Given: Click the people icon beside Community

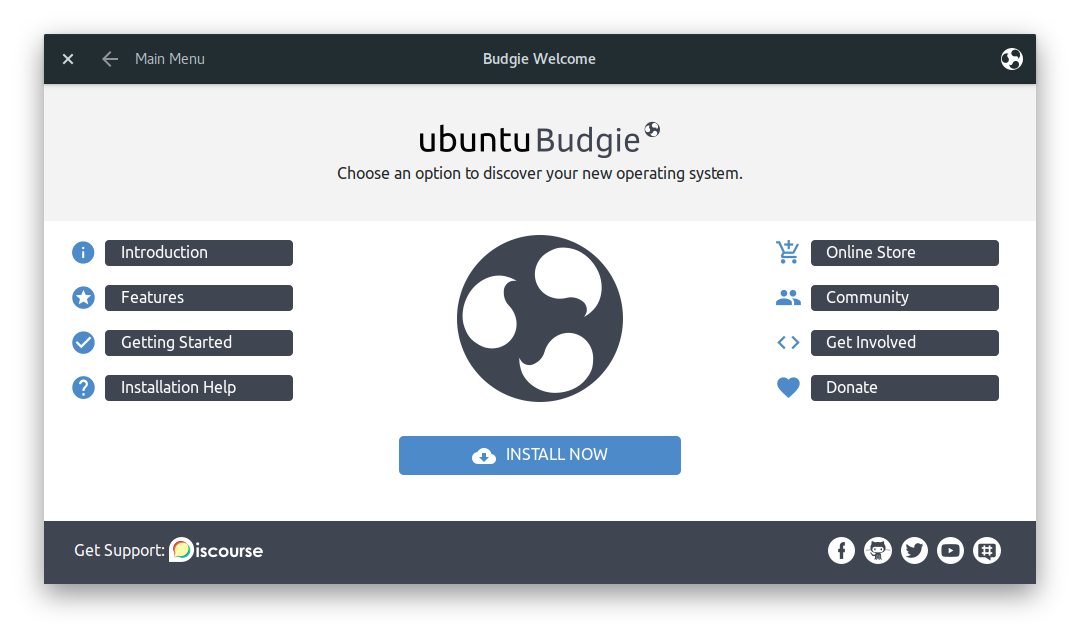Looking at the screenshot, I should pos(788,298).
